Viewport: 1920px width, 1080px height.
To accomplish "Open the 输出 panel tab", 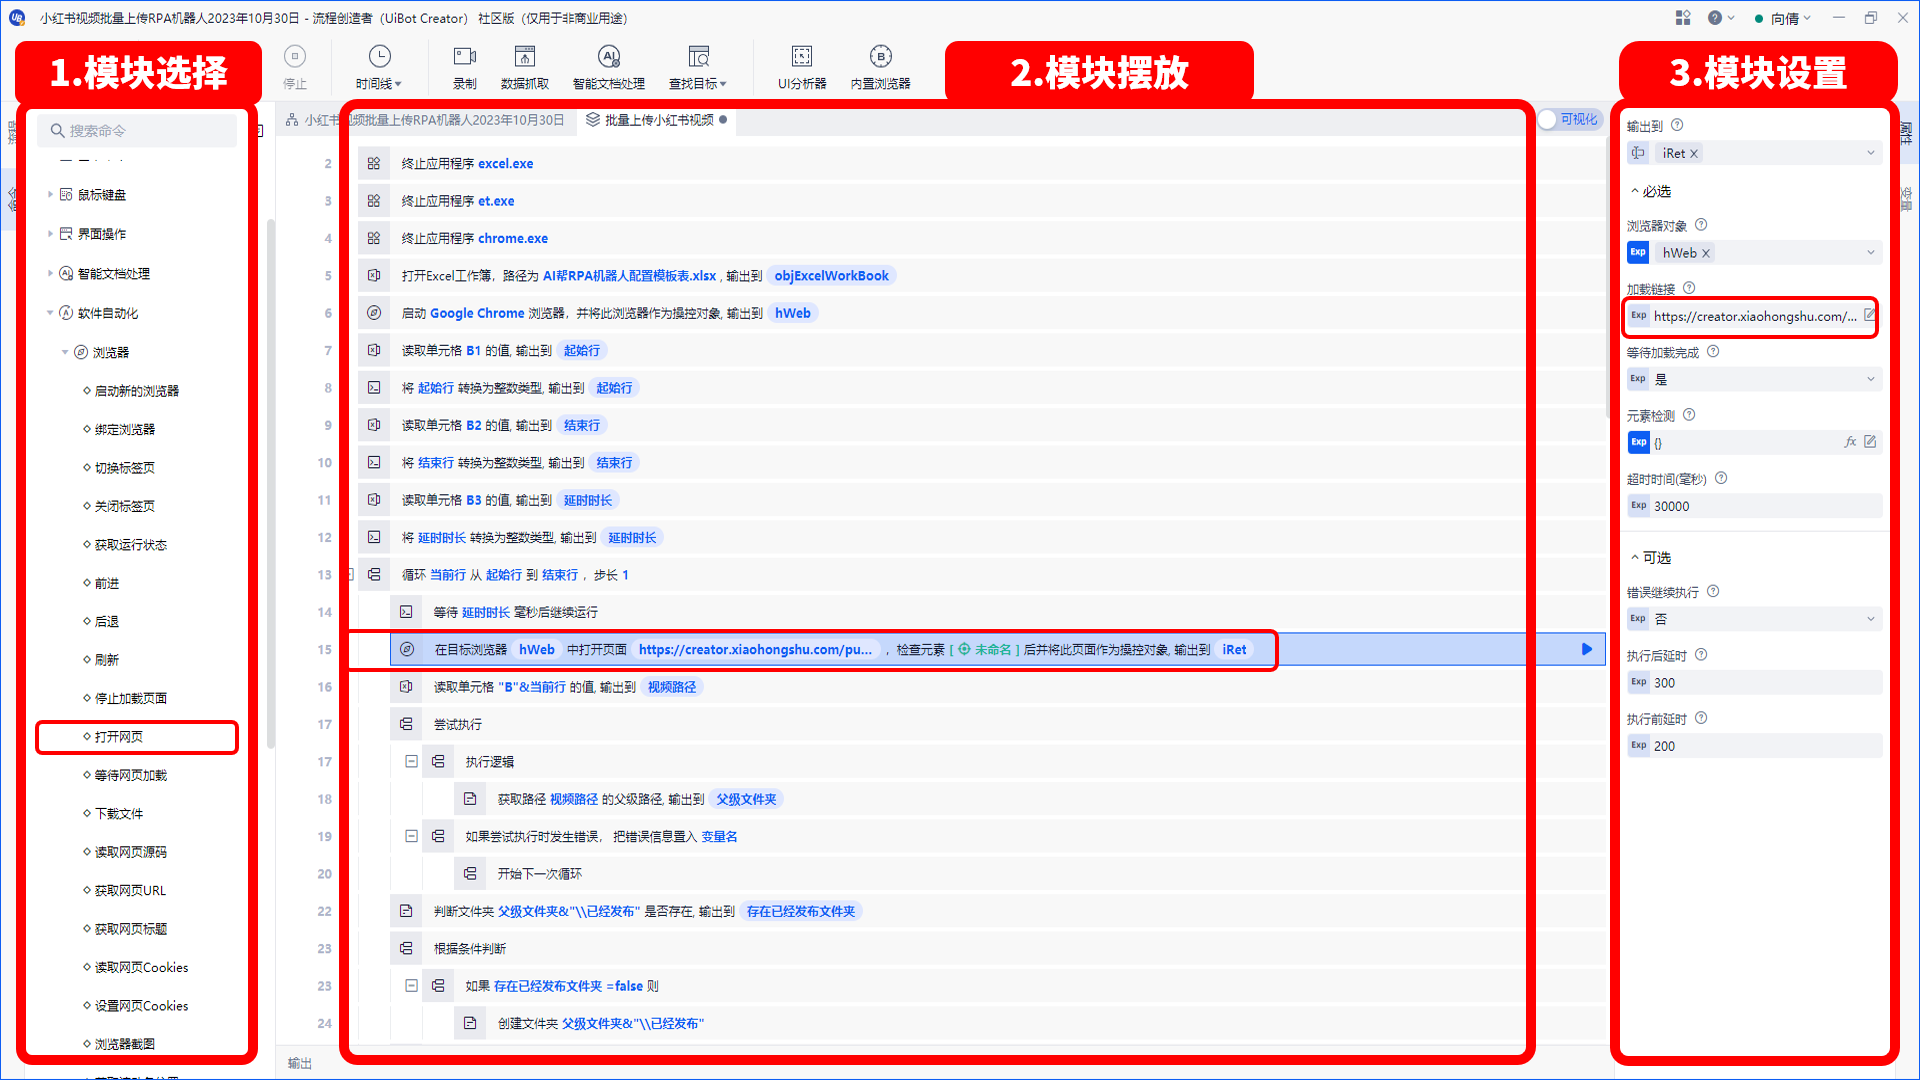I will pos(300,1063).
